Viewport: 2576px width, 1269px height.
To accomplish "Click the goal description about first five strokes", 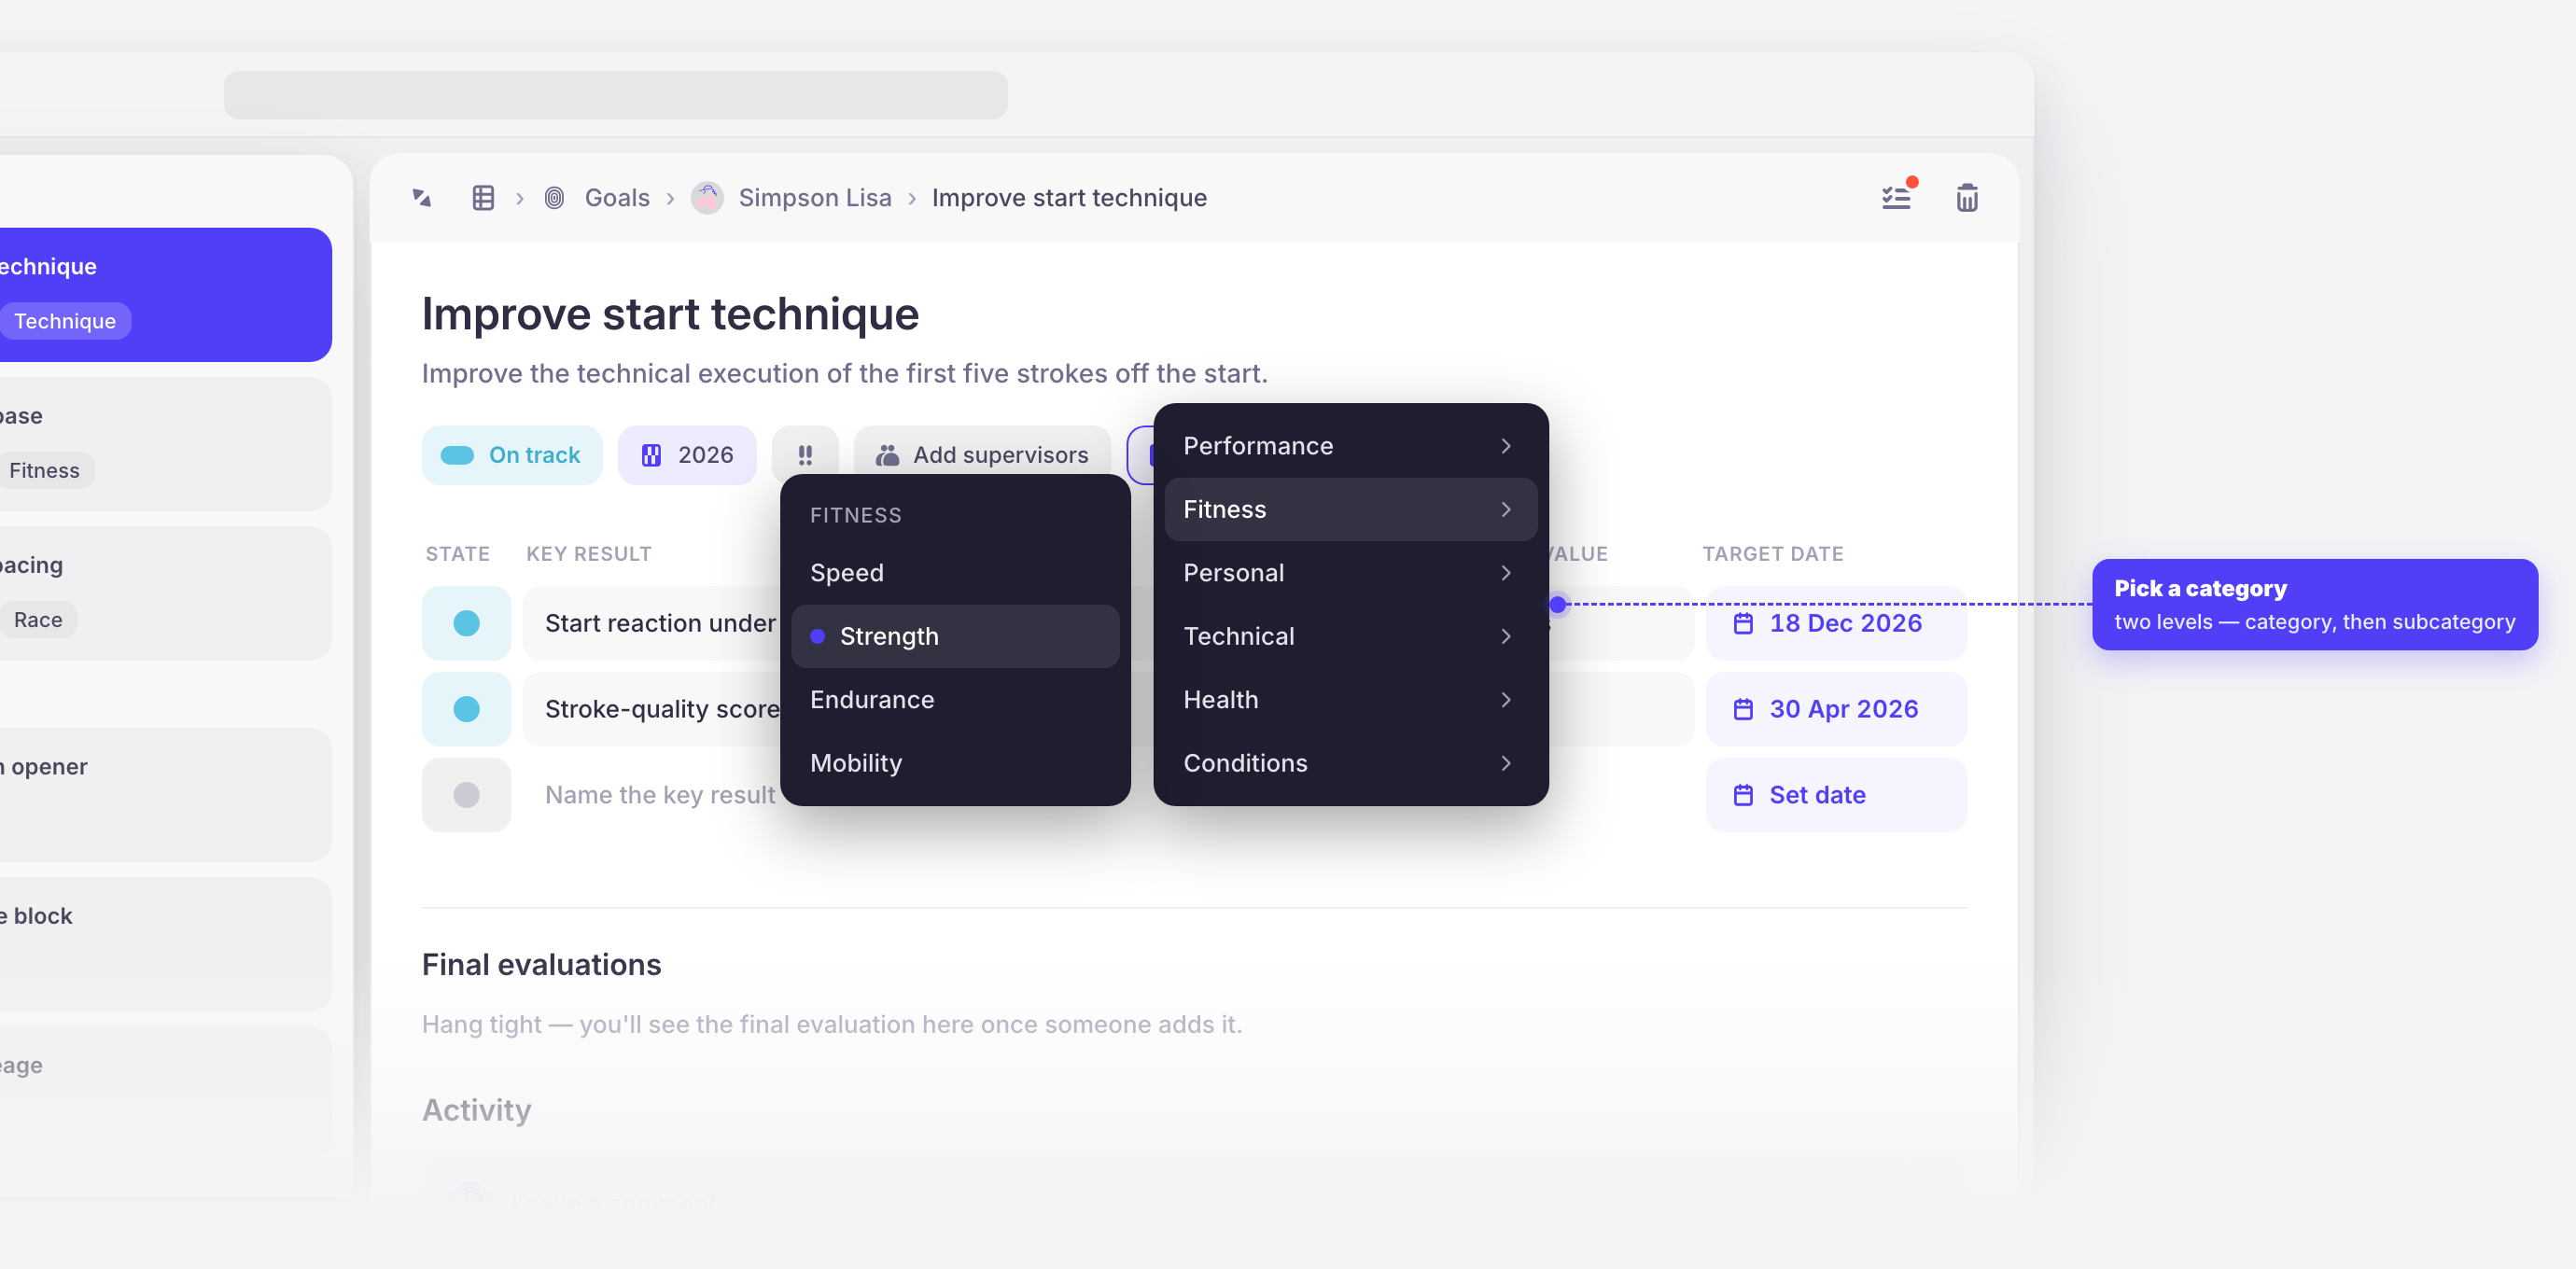I will 845,373.
